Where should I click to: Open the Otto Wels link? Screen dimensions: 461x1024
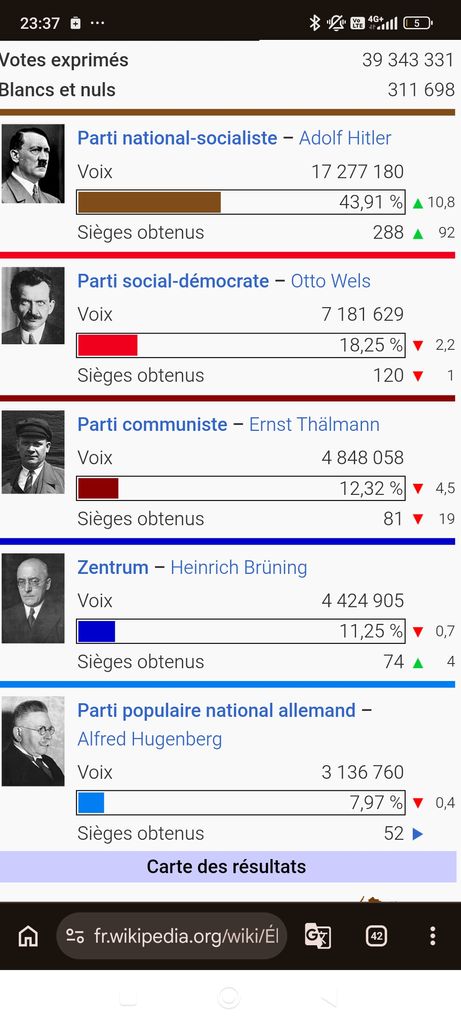click(x=330, y=281)
